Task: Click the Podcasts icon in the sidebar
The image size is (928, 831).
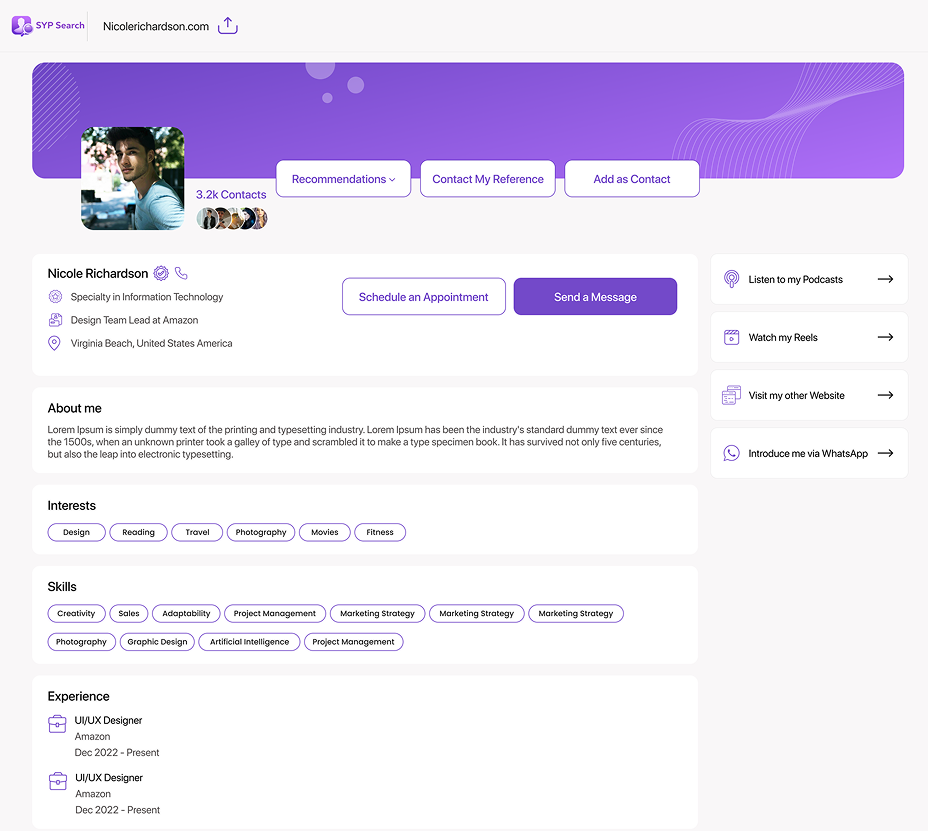Action: (x=731, y=279)
